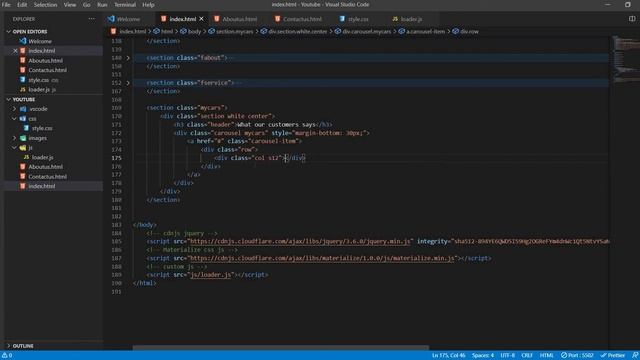
Task: Select loader.js in Open Editors list
Action: [39, 89]
